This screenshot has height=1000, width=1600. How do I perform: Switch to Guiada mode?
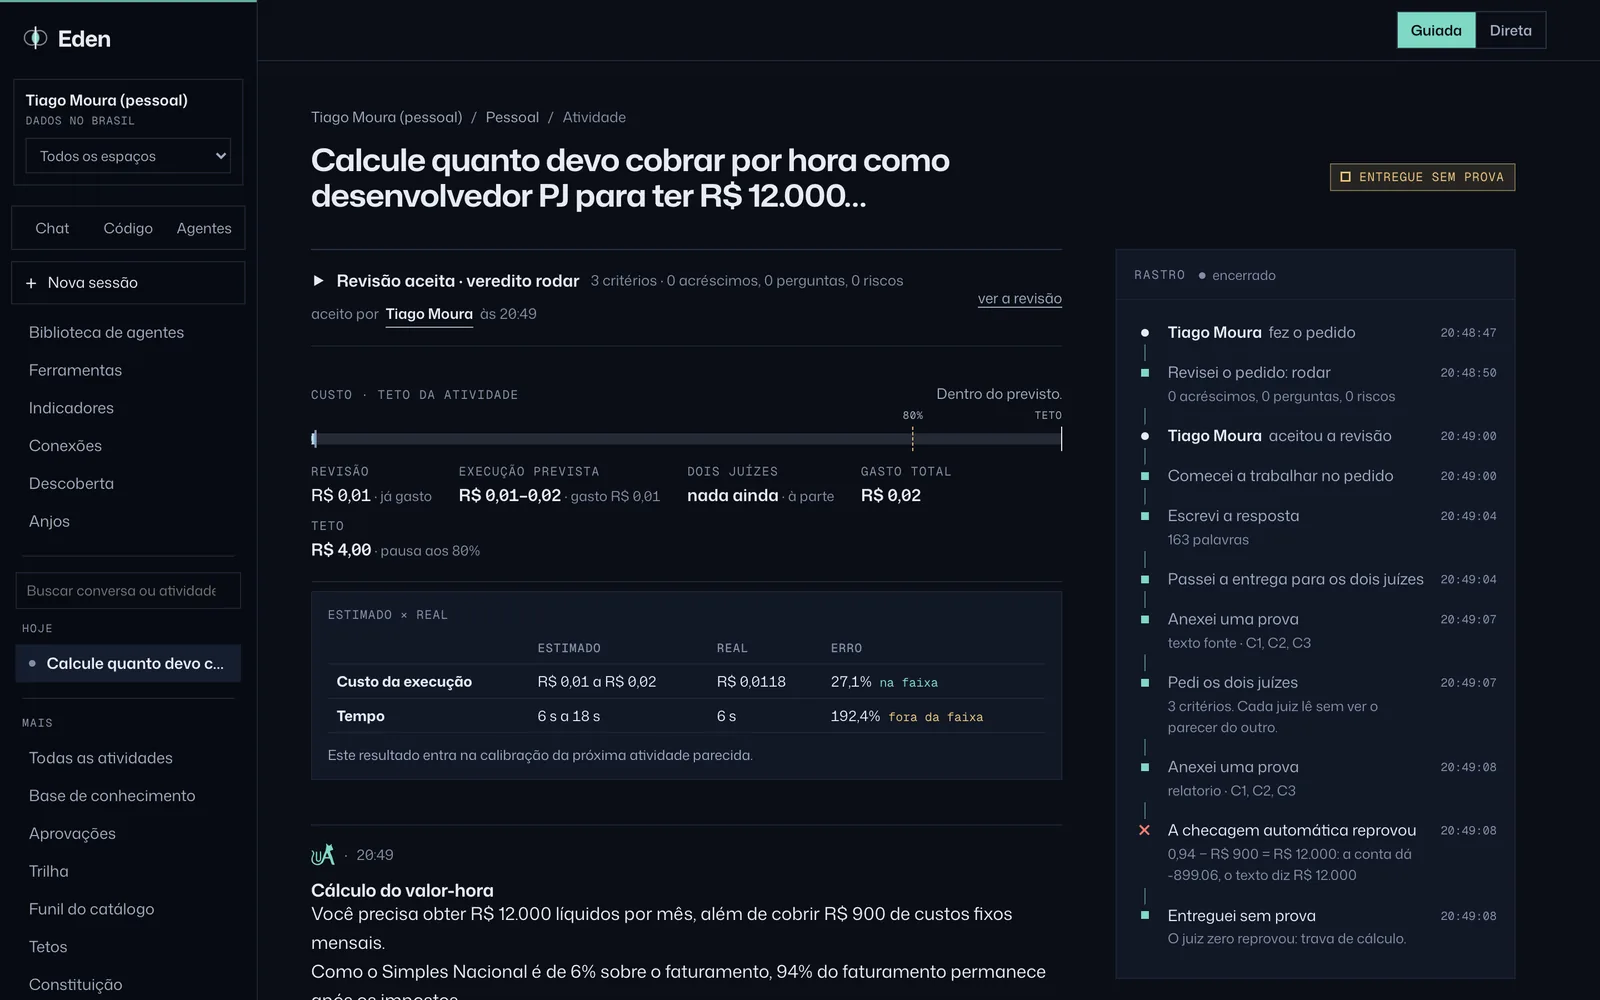pos(1436,30)
